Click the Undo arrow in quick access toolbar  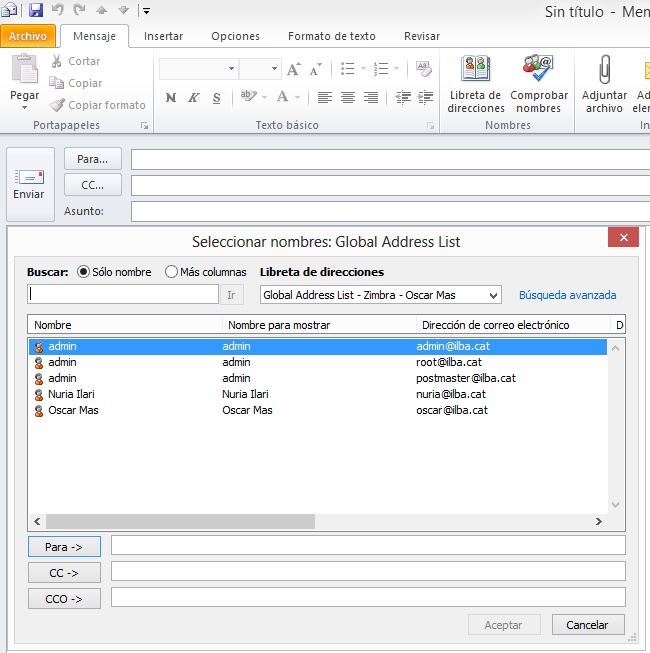pos(58,10)
